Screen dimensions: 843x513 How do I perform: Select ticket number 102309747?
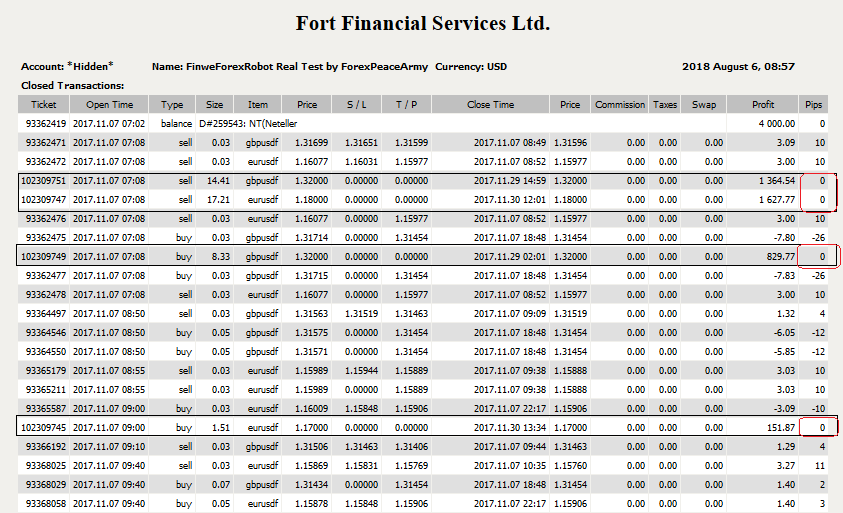coord(44,200)
